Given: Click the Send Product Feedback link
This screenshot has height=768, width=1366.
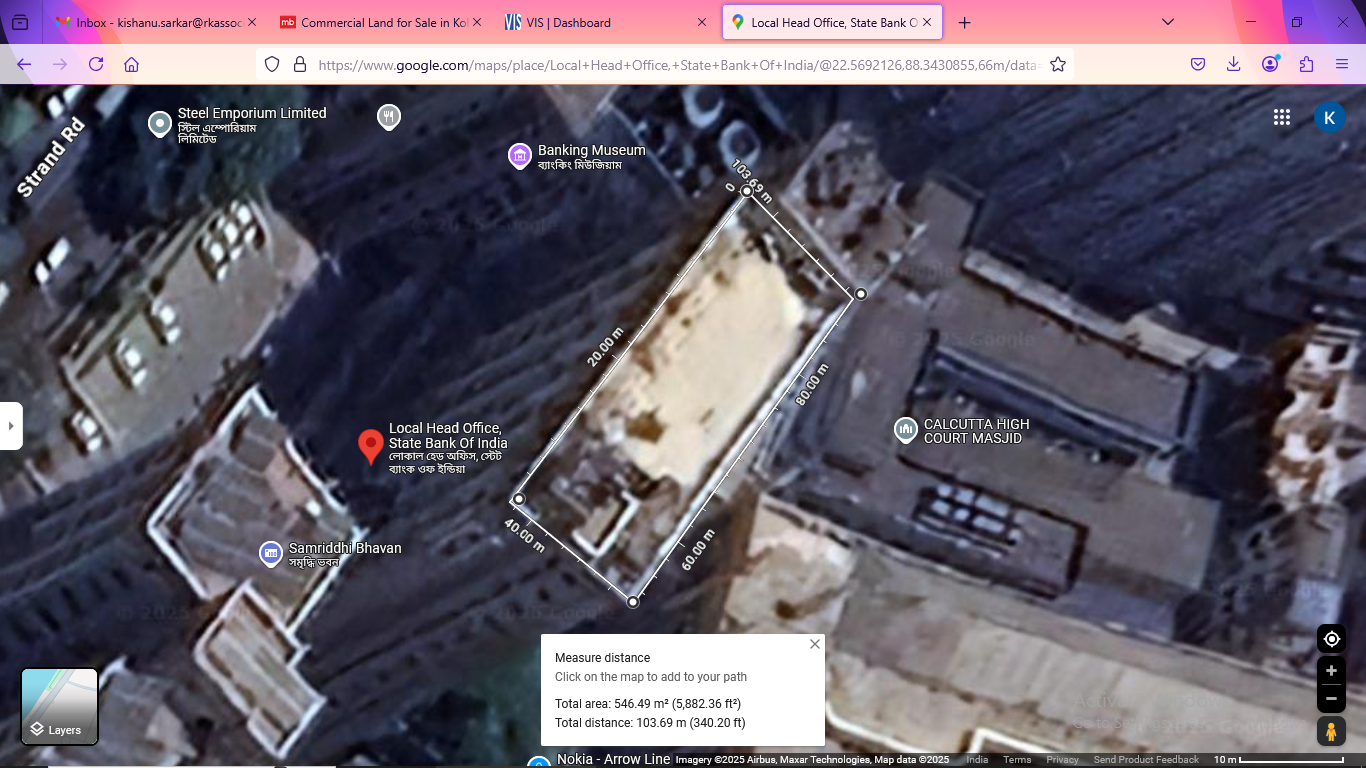Looking at the screenshot, I should [1146, 760].
